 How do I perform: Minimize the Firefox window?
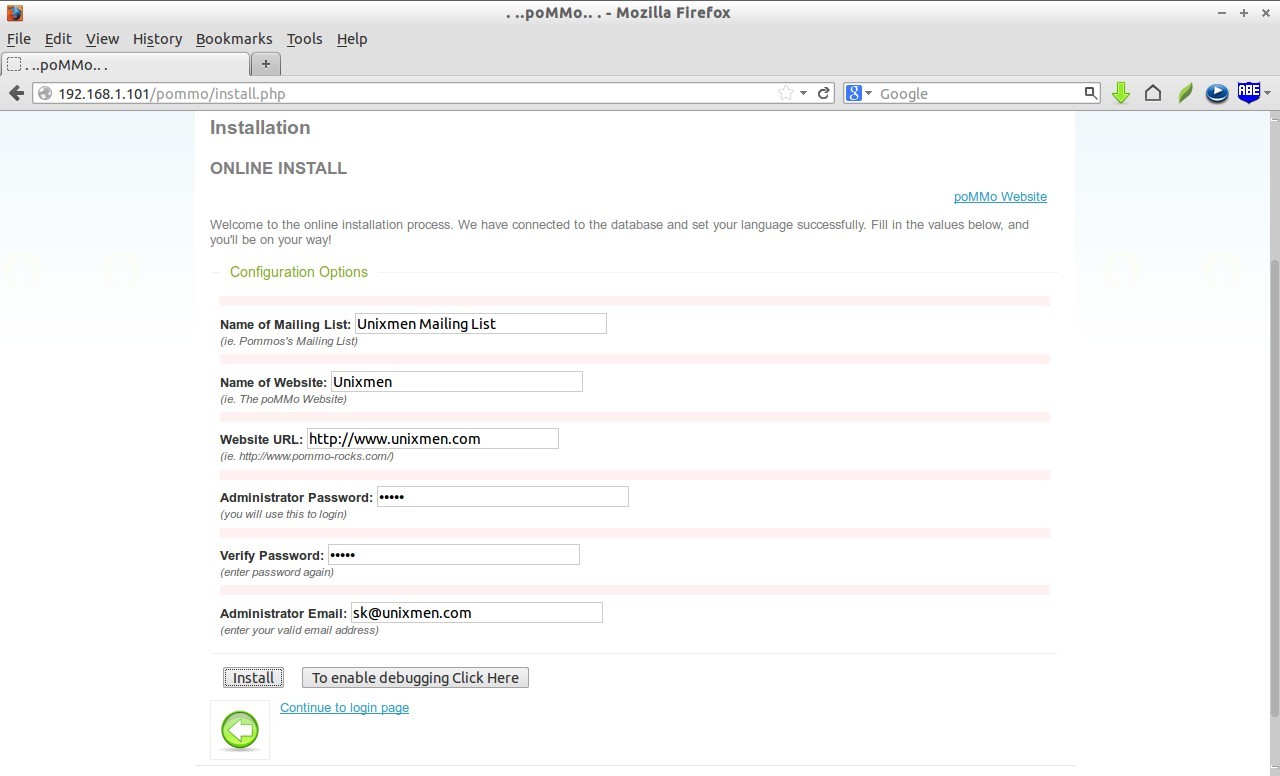pos(1222,13)
